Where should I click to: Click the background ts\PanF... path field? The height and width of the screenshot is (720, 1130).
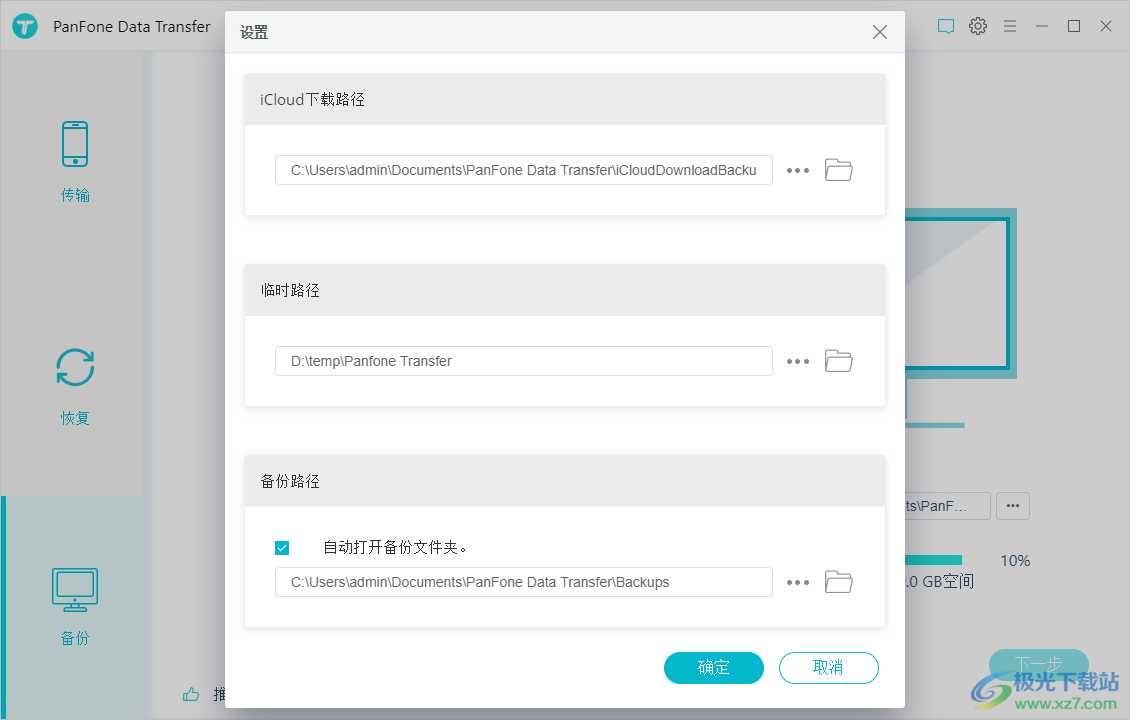(948, 506)
